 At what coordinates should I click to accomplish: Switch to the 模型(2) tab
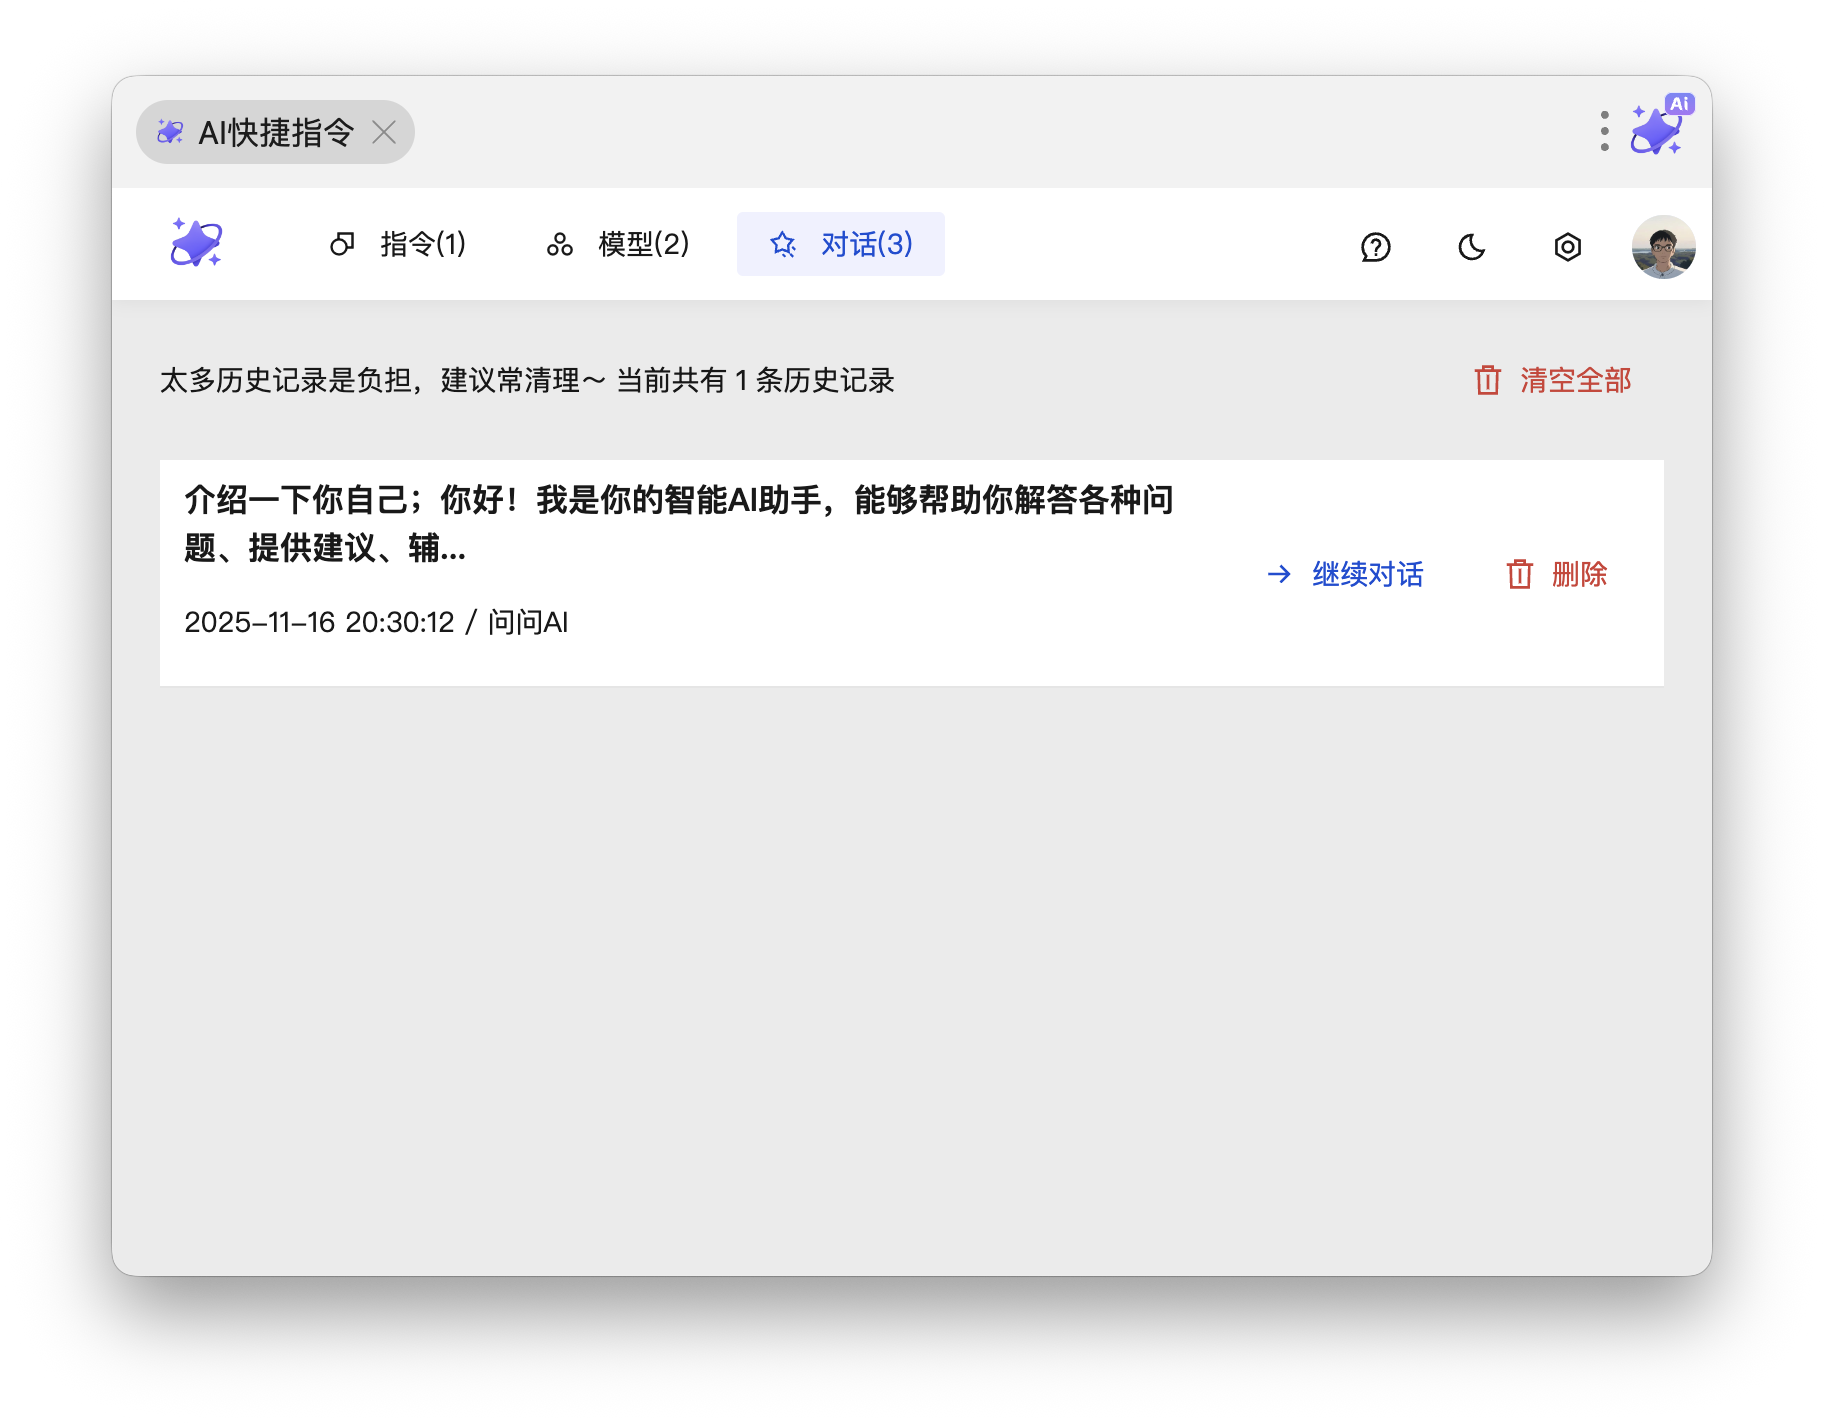click(618, 244)
